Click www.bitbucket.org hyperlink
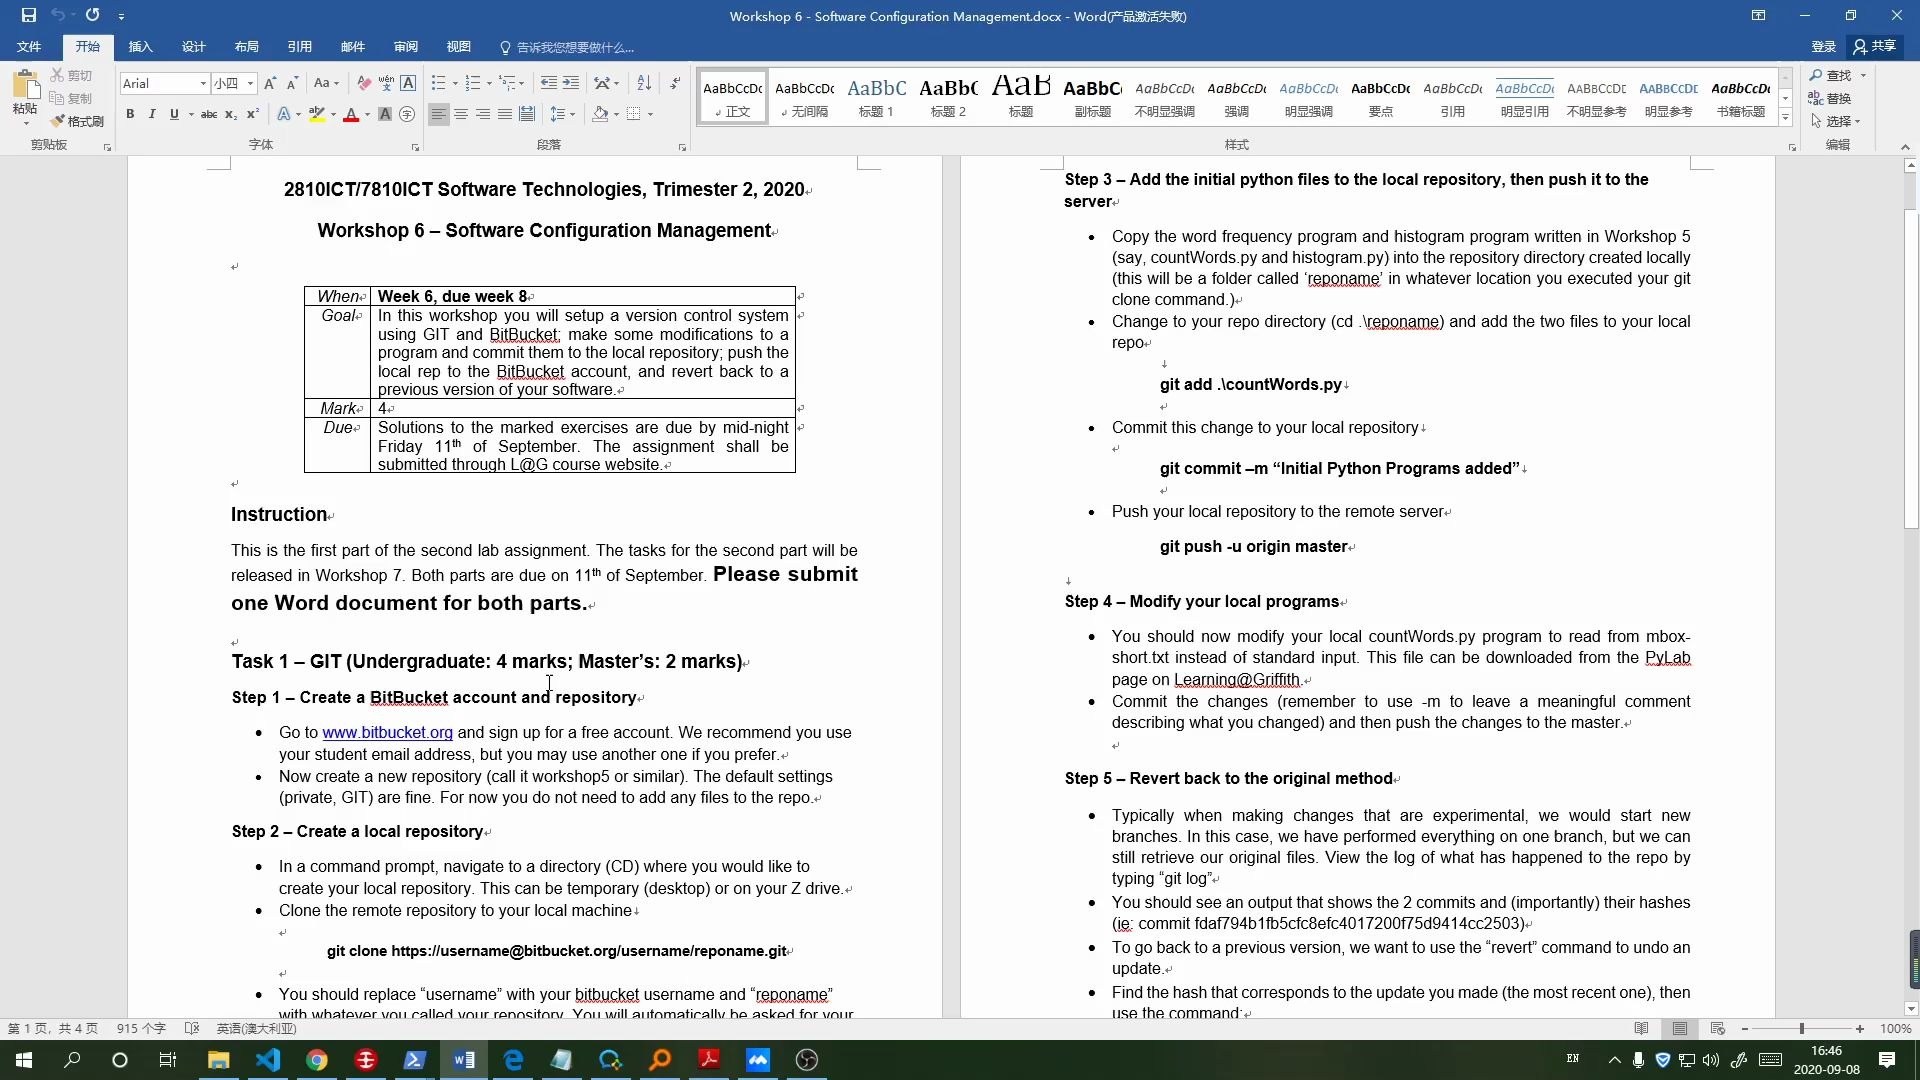 pyautogui.click(x=388, y=732)
